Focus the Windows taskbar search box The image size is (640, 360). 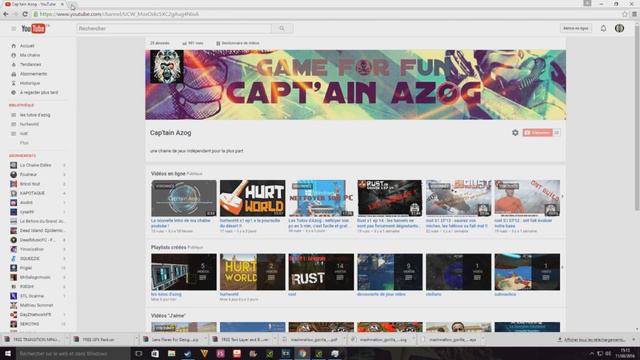tap(73, 353)
